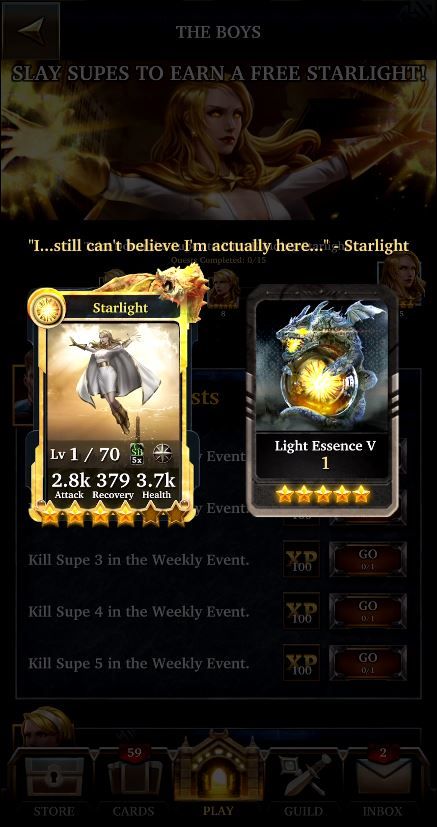This screenshot has height=827, width=437.
Task: Tap the Starlight banner image at top
Action: (218, 140)
